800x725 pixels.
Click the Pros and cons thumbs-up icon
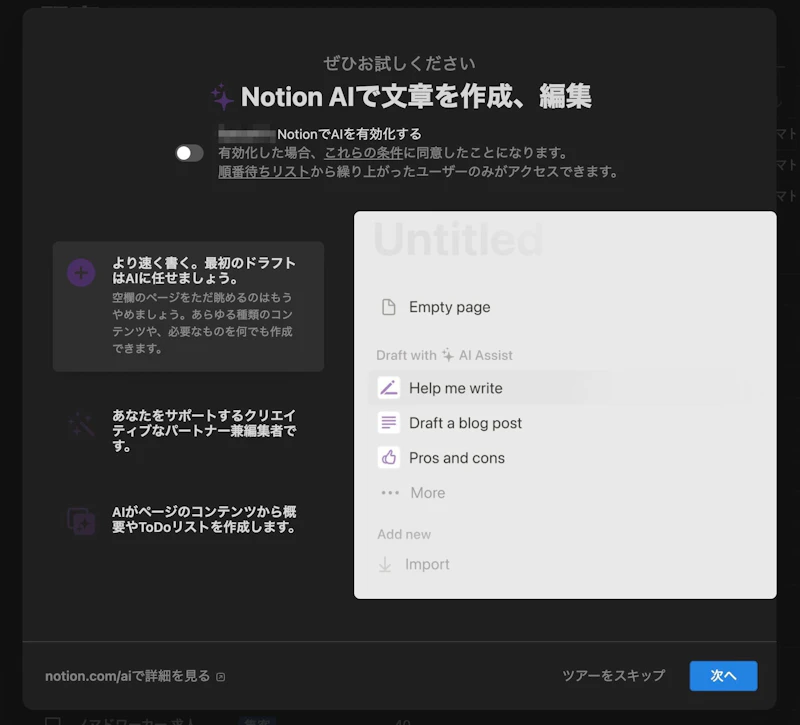point(389,457)
